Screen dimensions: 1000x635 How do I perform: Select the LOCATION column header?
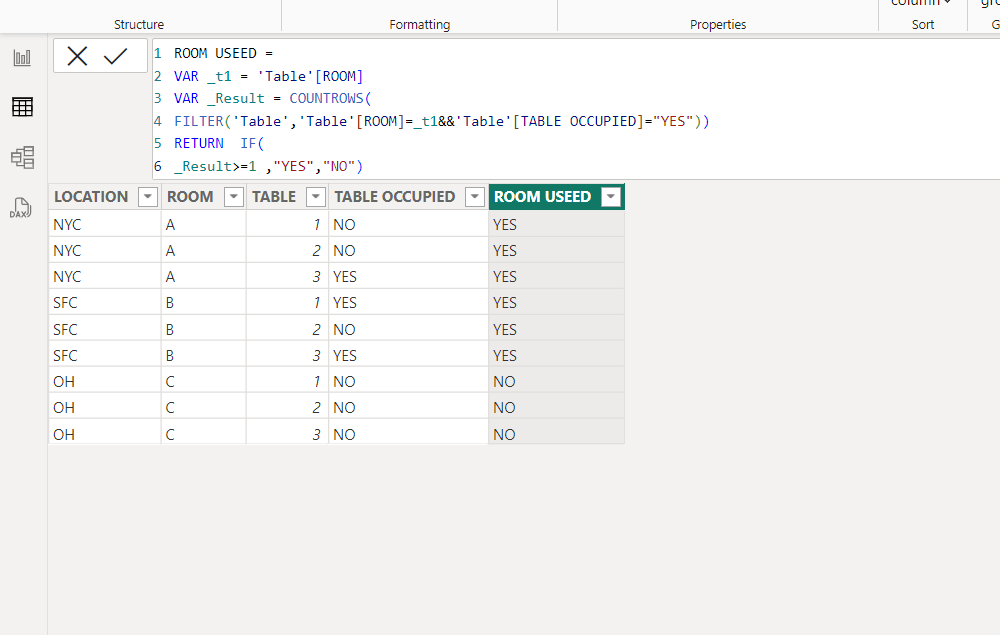[x=91, y=197]
